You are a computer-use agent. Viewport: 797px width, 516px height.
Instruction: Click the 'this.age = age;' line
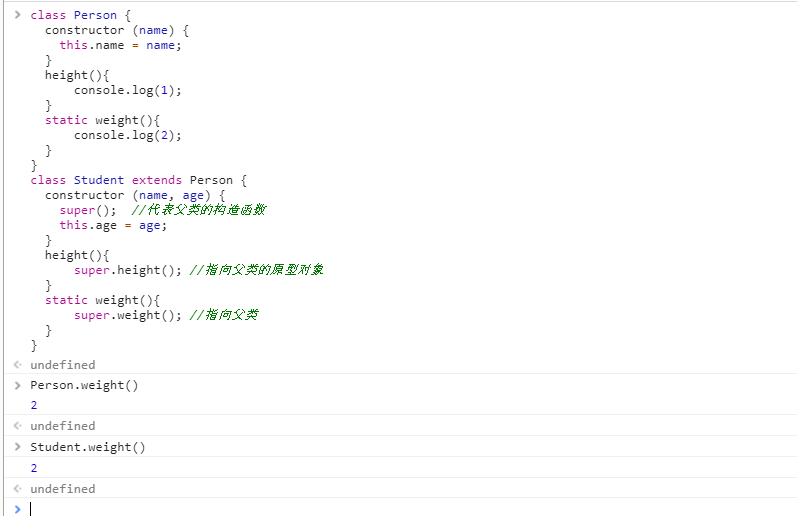tap(113, 225)
